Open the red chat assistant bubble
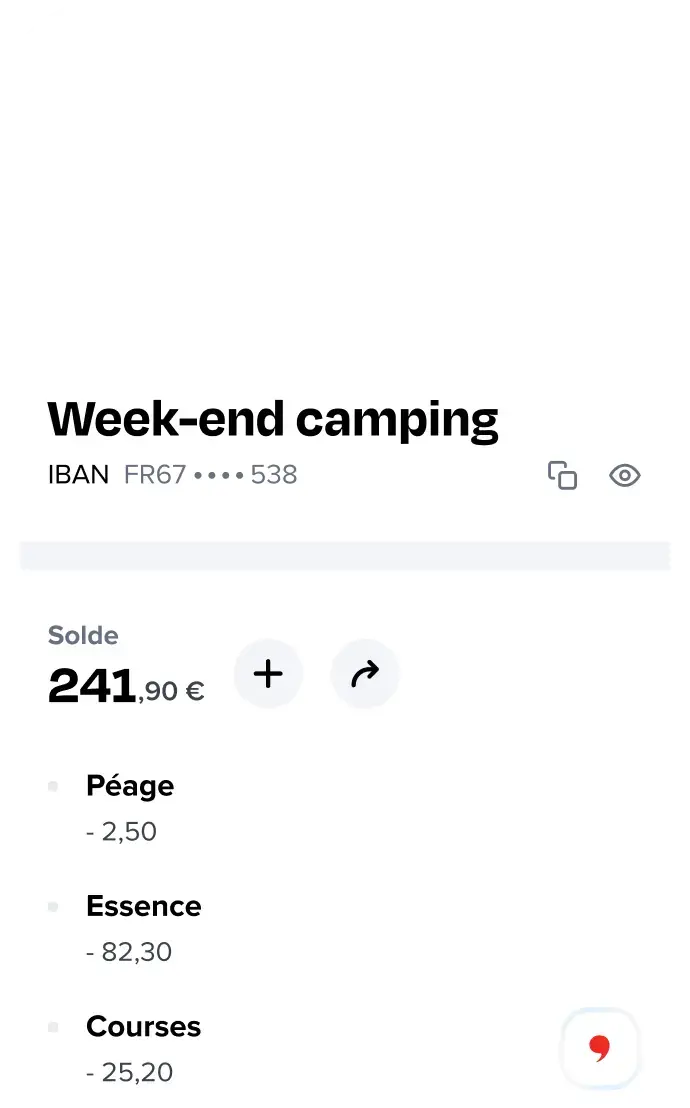This screenshot has width=690, height=1108. click(x=600, y=1048)
